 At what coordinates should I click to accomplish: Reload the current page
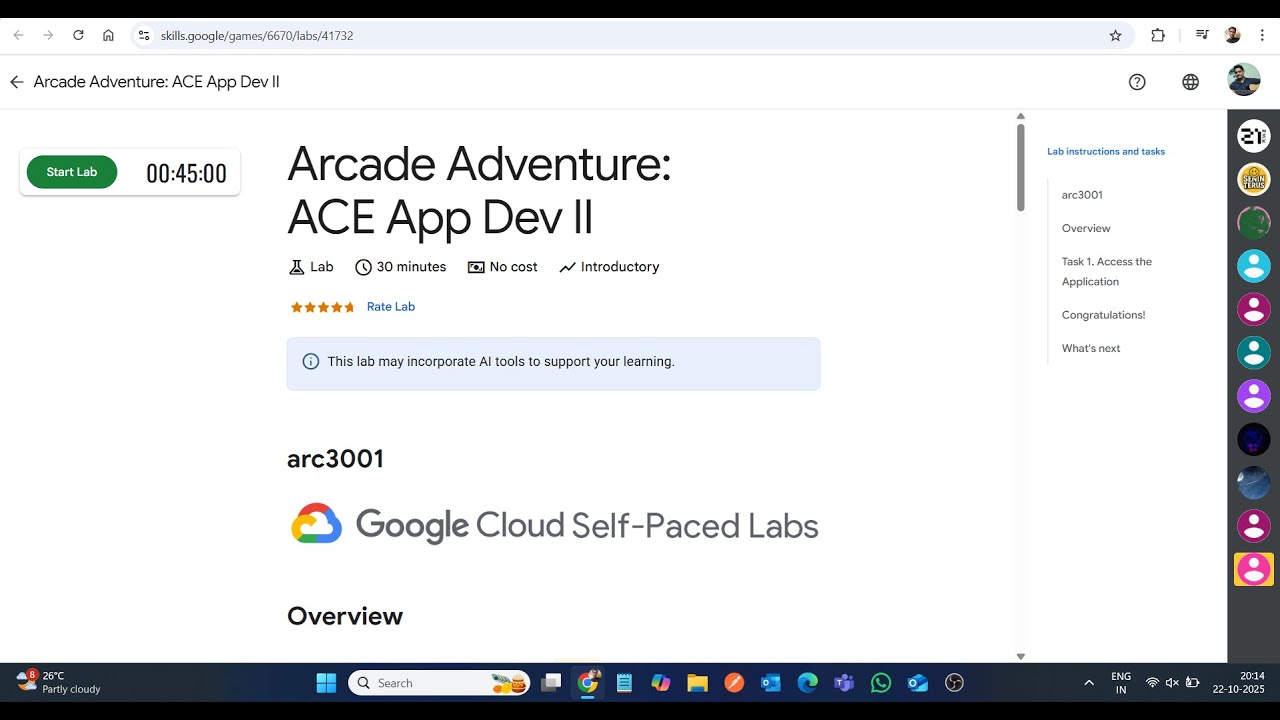pos(78,35)
